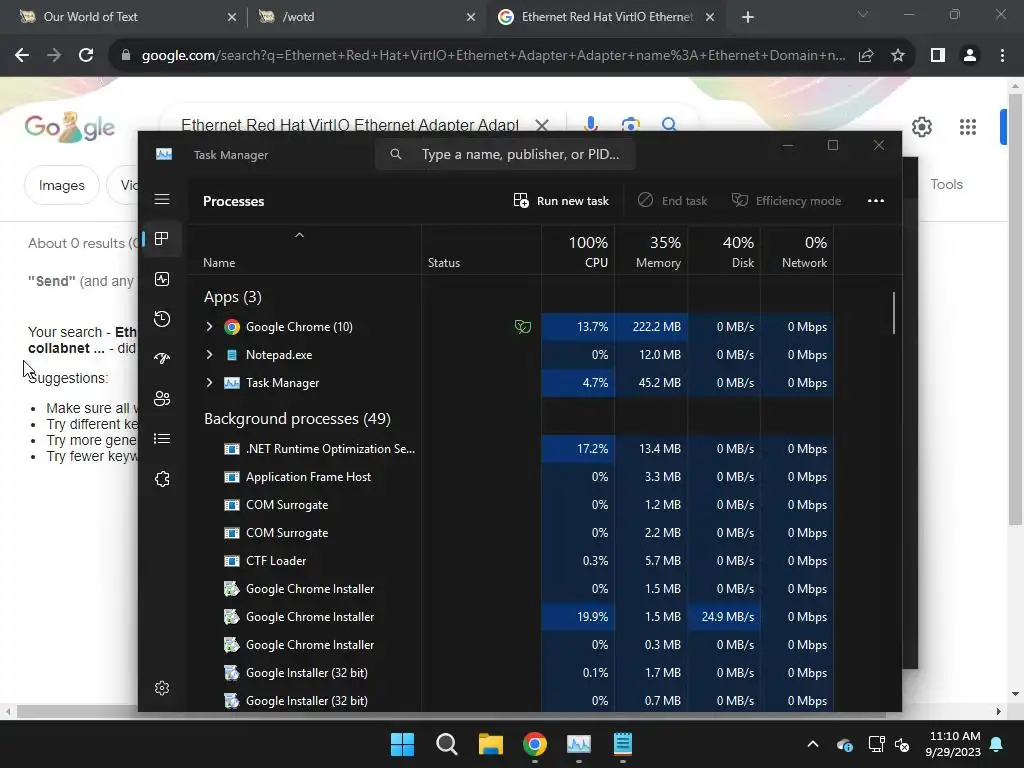This screenshot has width=1024, height=768.
Task: Click the Google voice search microphone
Action: 591,124
